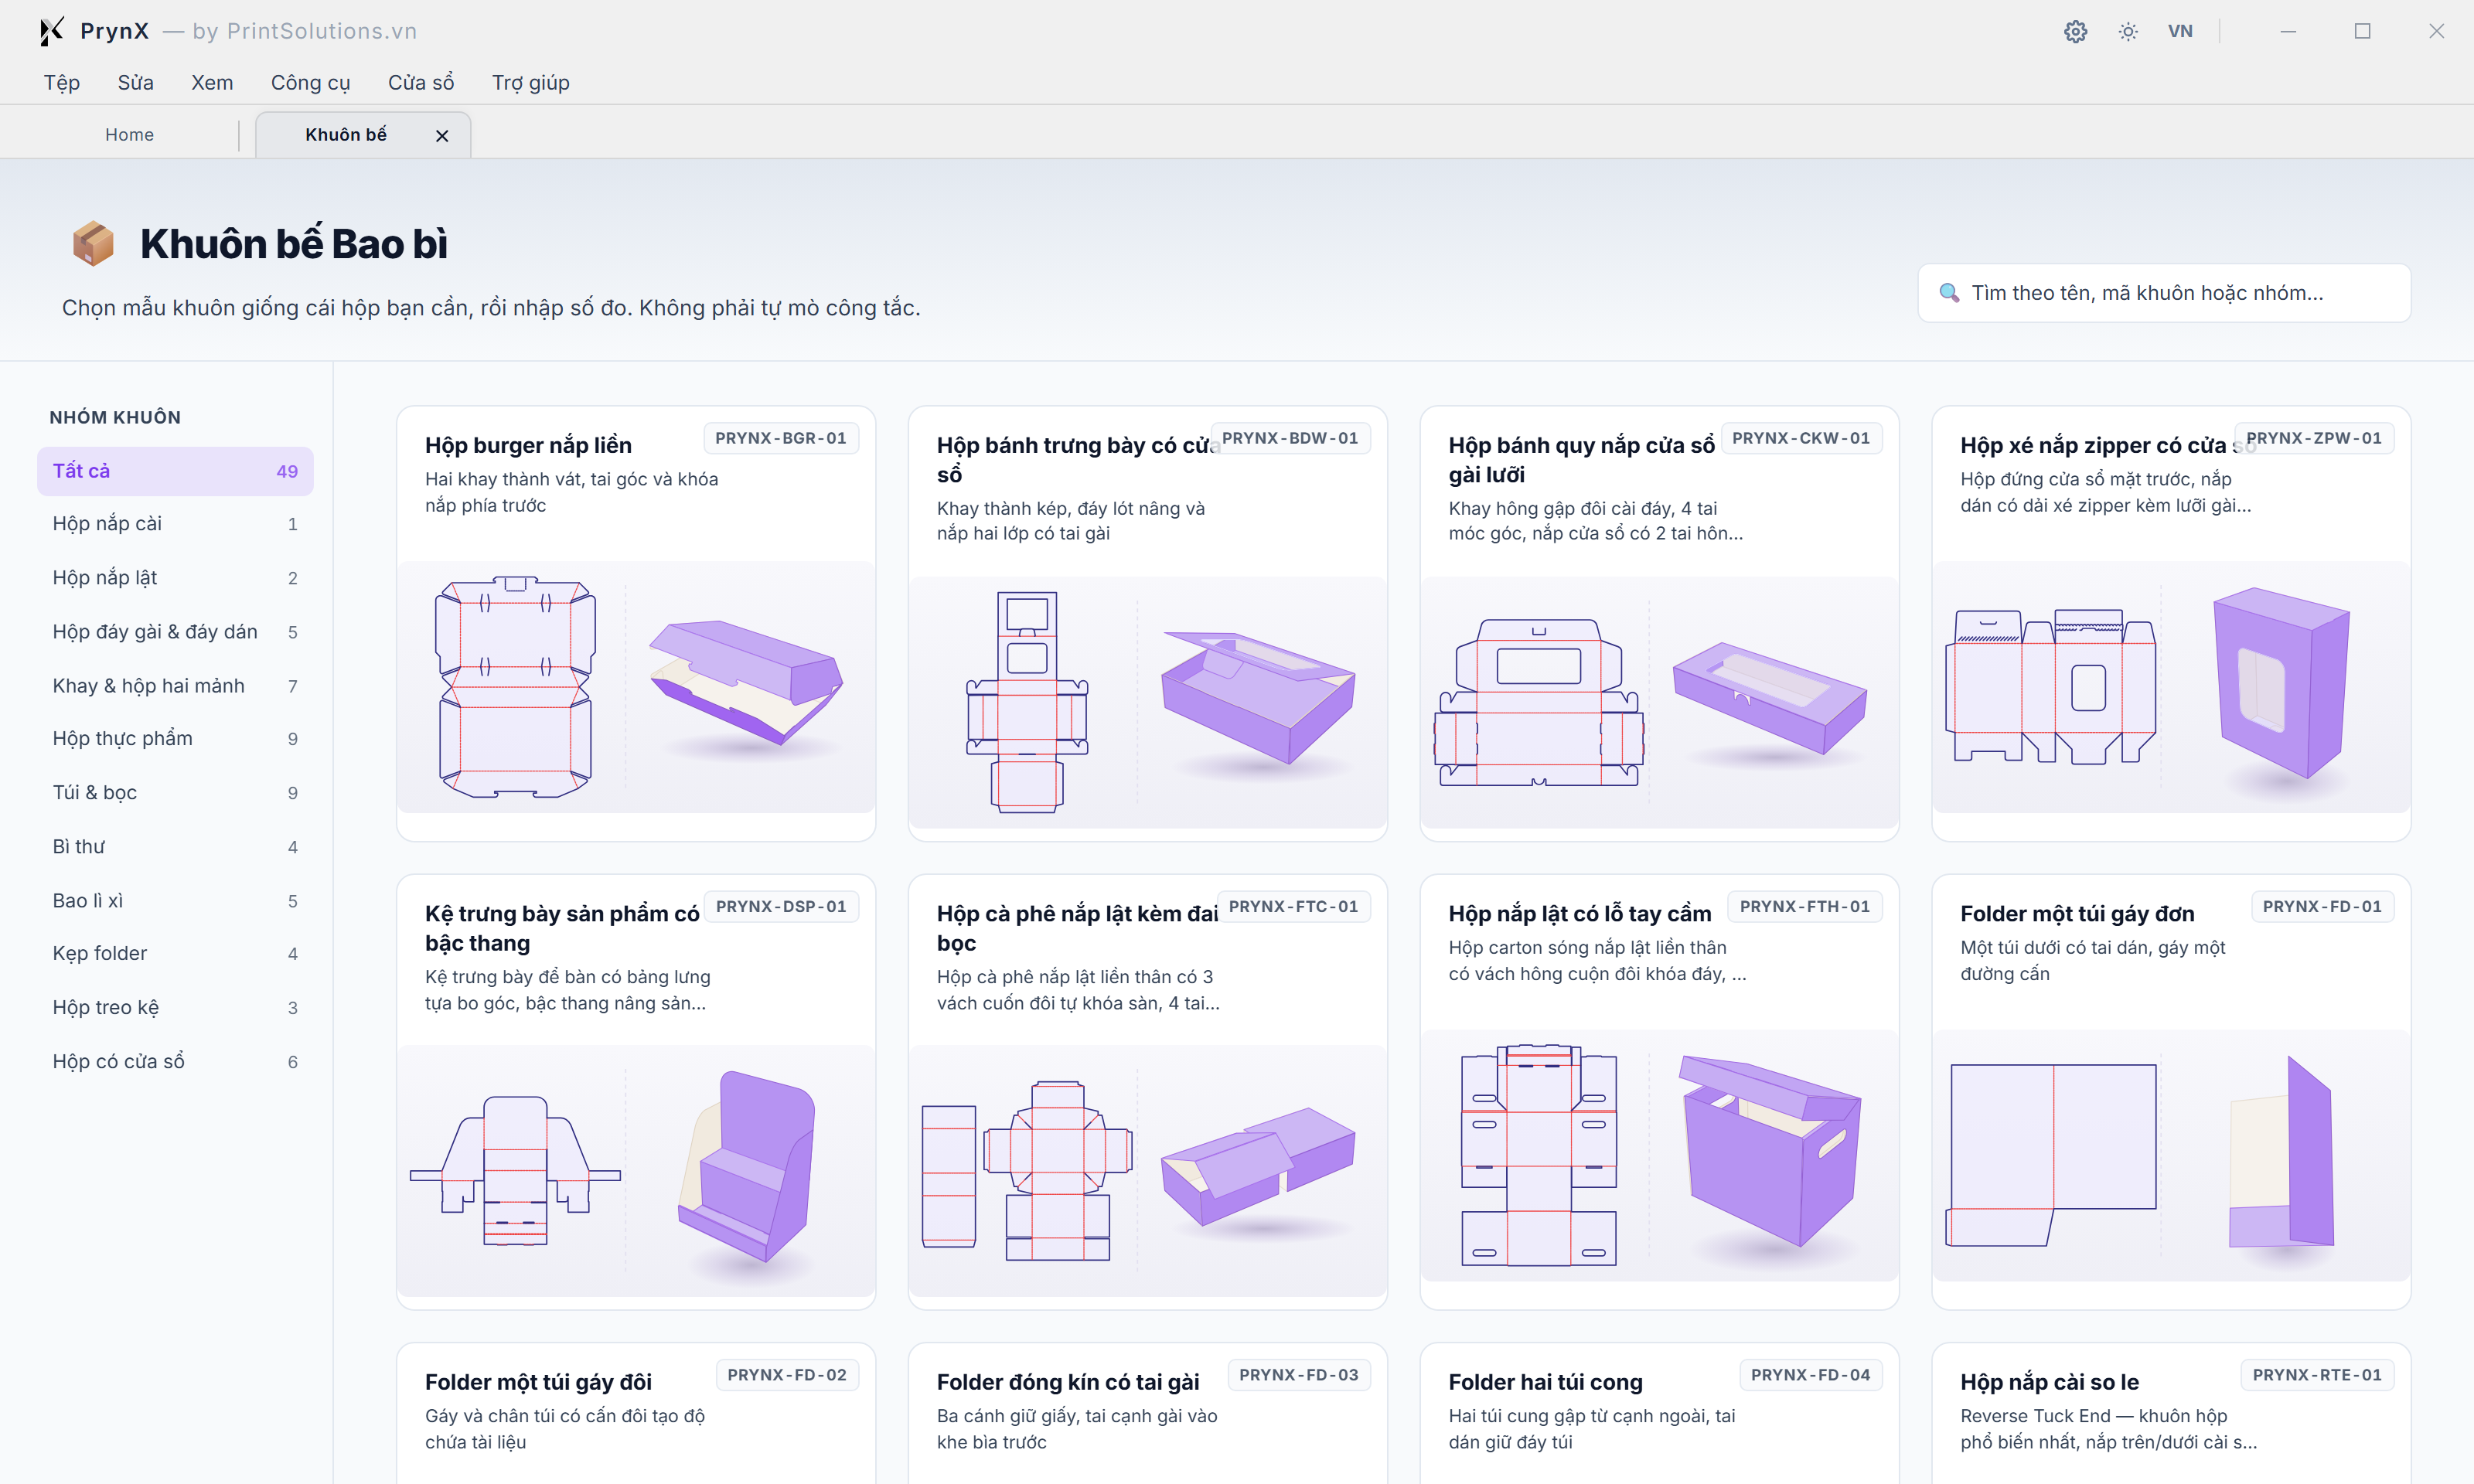The width and height of the screenshot is (2474, 1484).
Task: Select the Hộp thực phẩm group
Action: tap(175, 738)
